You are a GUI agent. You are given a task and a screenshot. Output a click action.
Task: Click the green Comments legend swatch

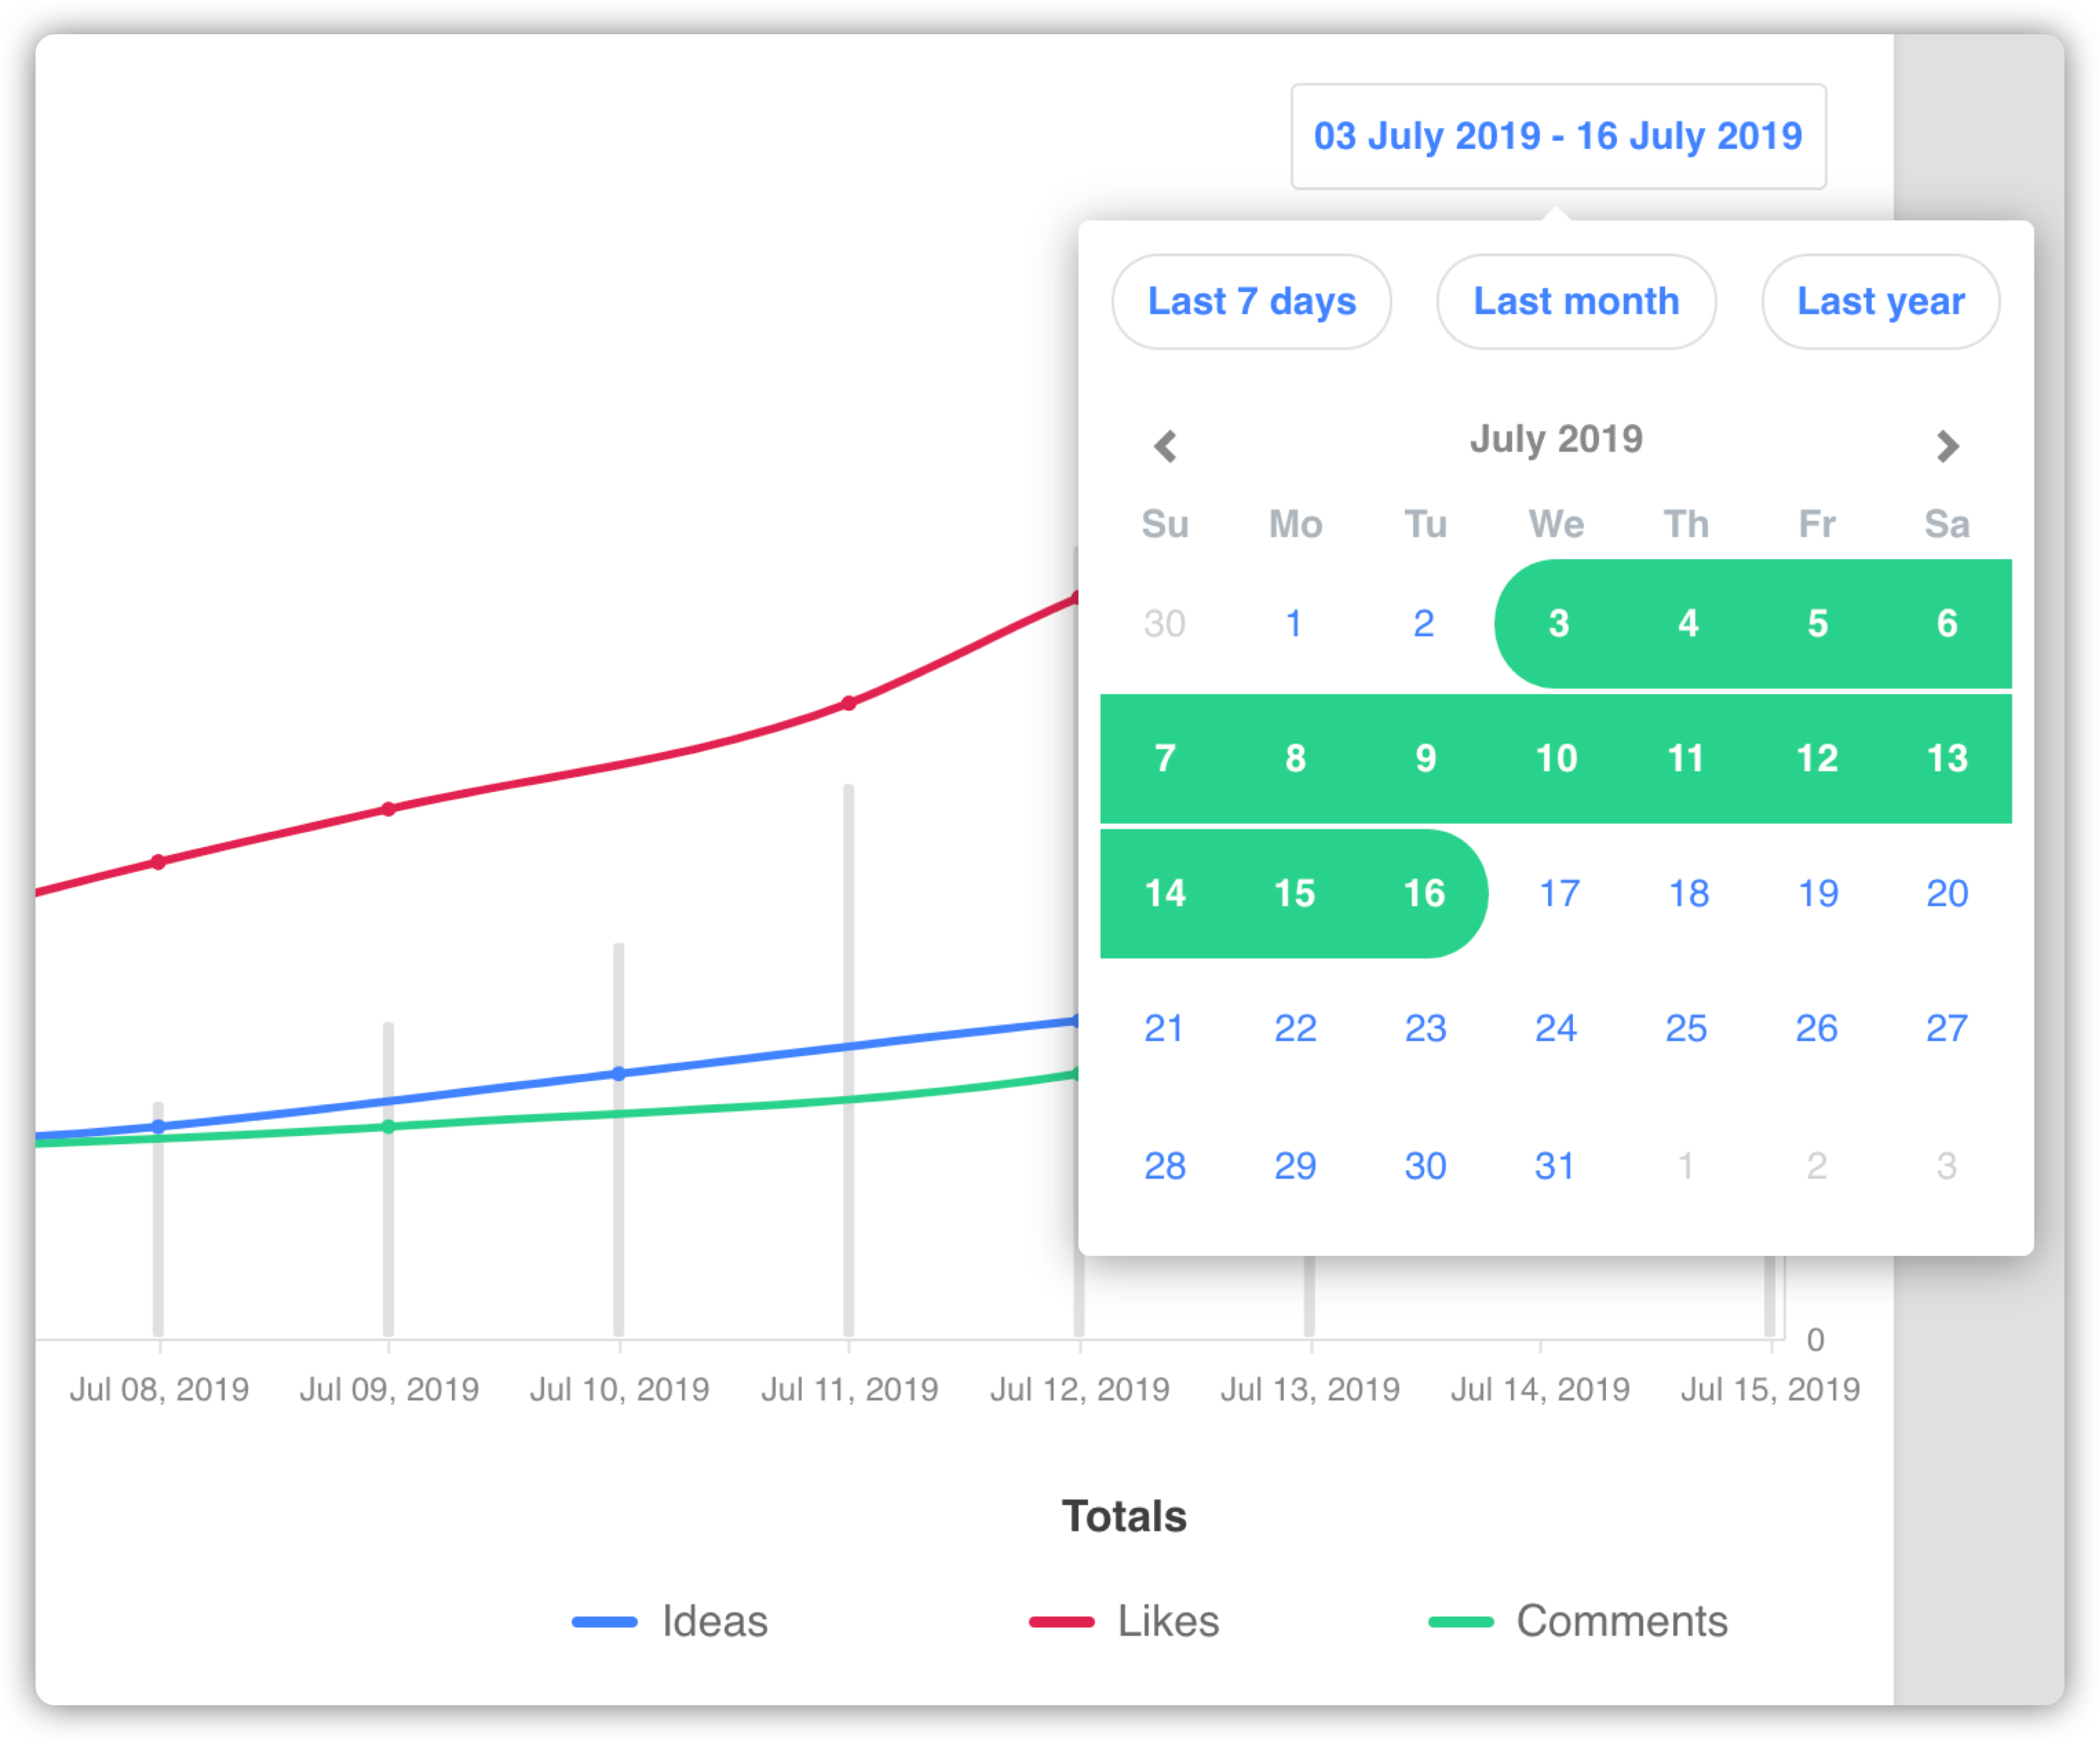click(x=1461, y=1622)
